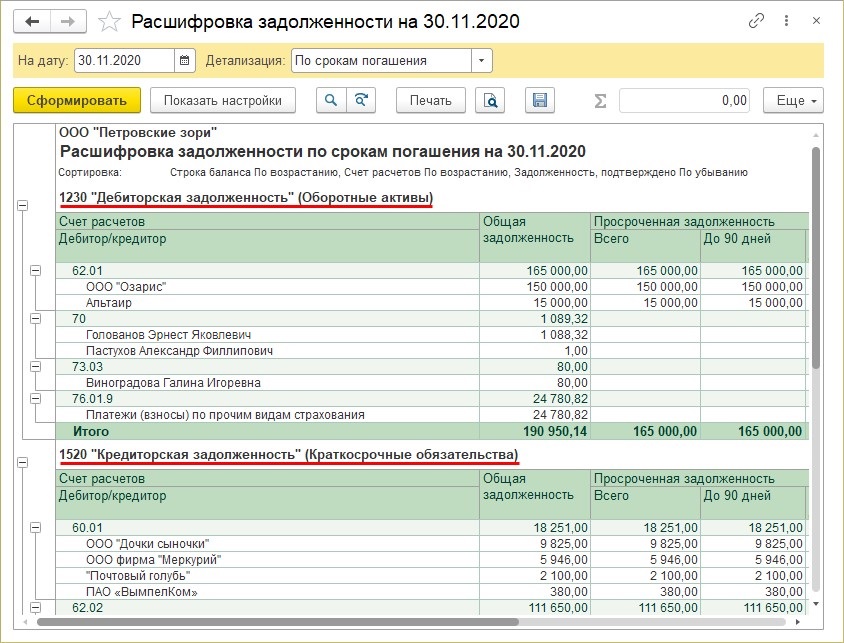Close the report window

pos(816,21)
